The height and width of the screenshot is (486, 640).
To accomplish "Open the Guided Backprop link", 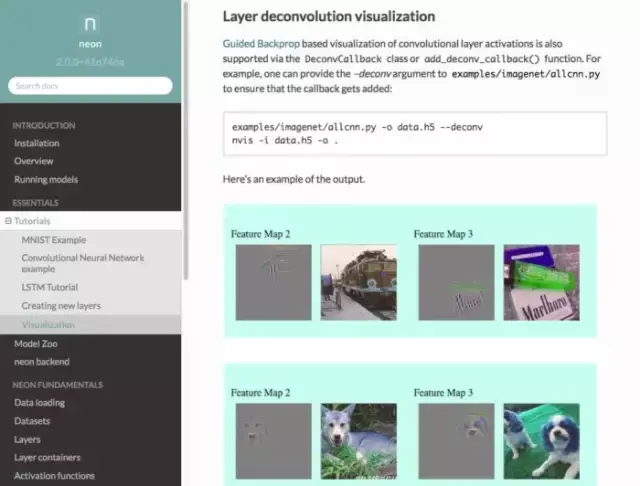I will click(x=261, y=44).
